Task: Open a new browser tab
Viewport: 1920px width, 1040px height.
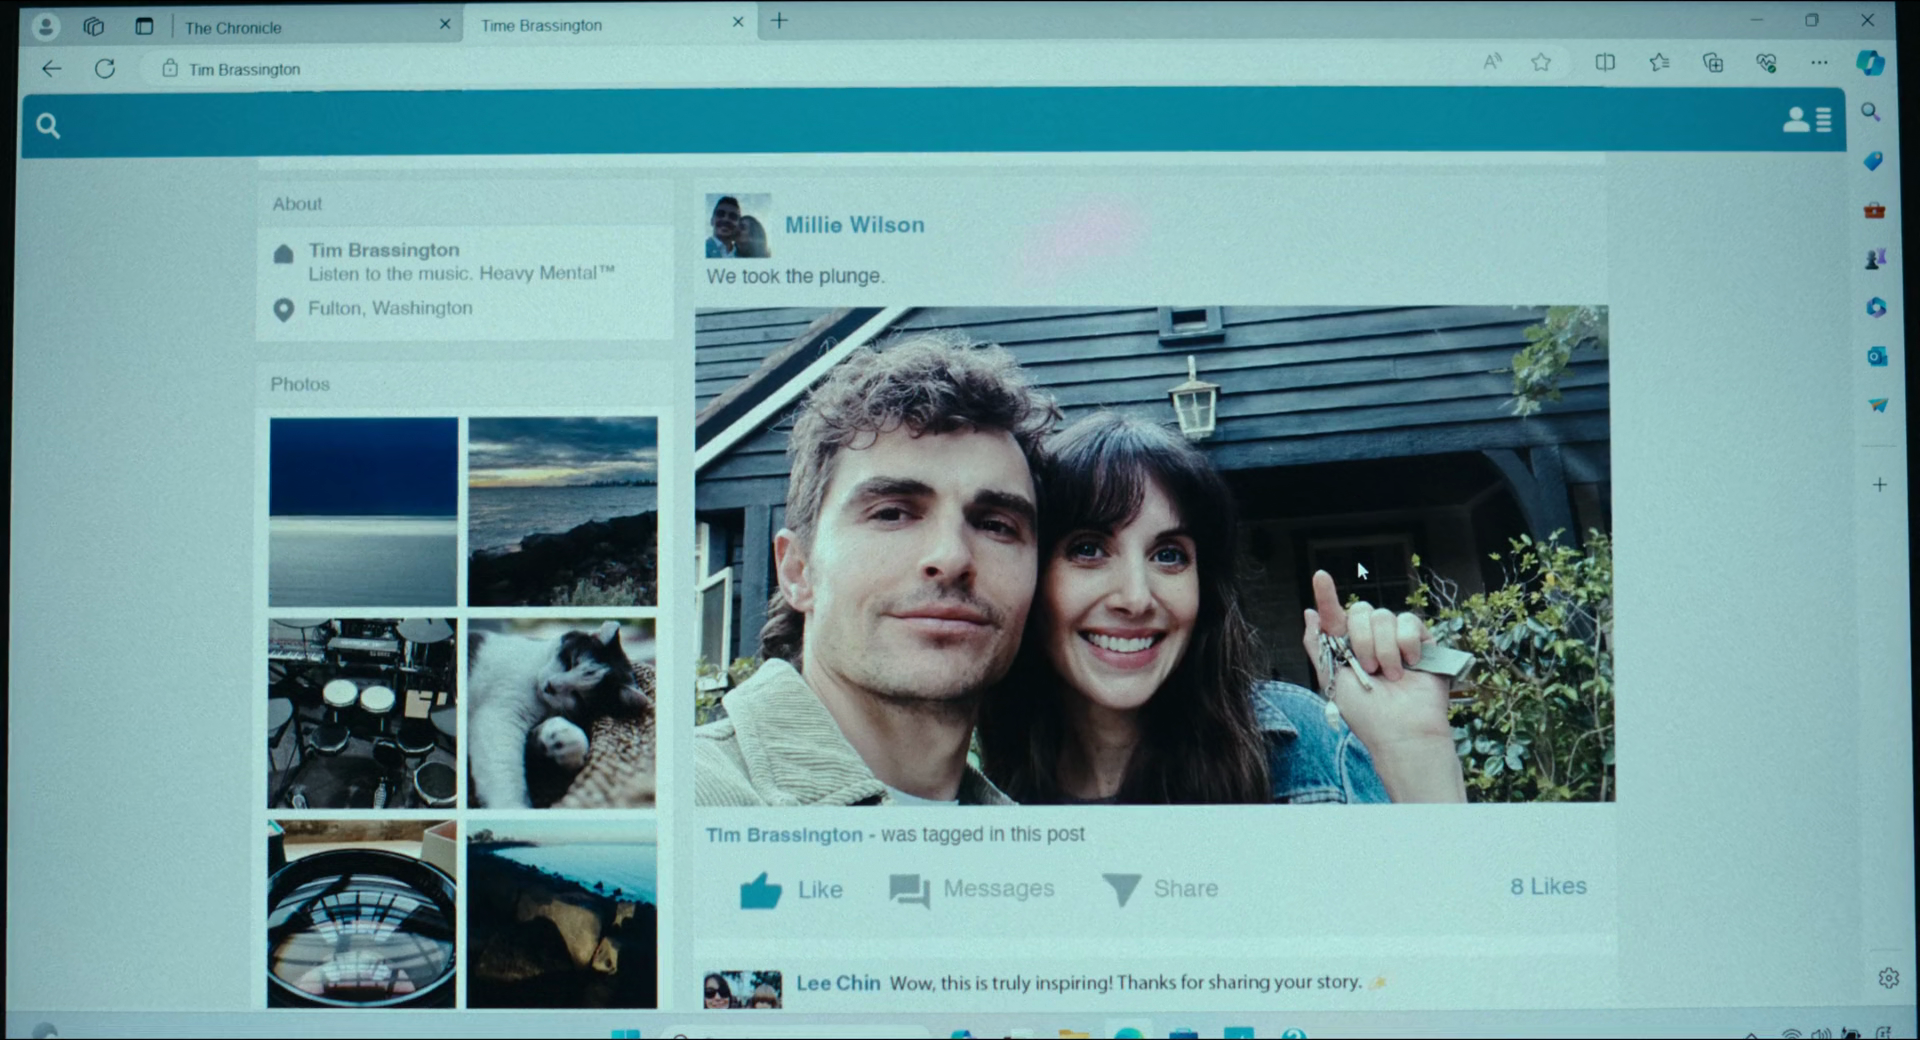Action: [x=779, y=21]
